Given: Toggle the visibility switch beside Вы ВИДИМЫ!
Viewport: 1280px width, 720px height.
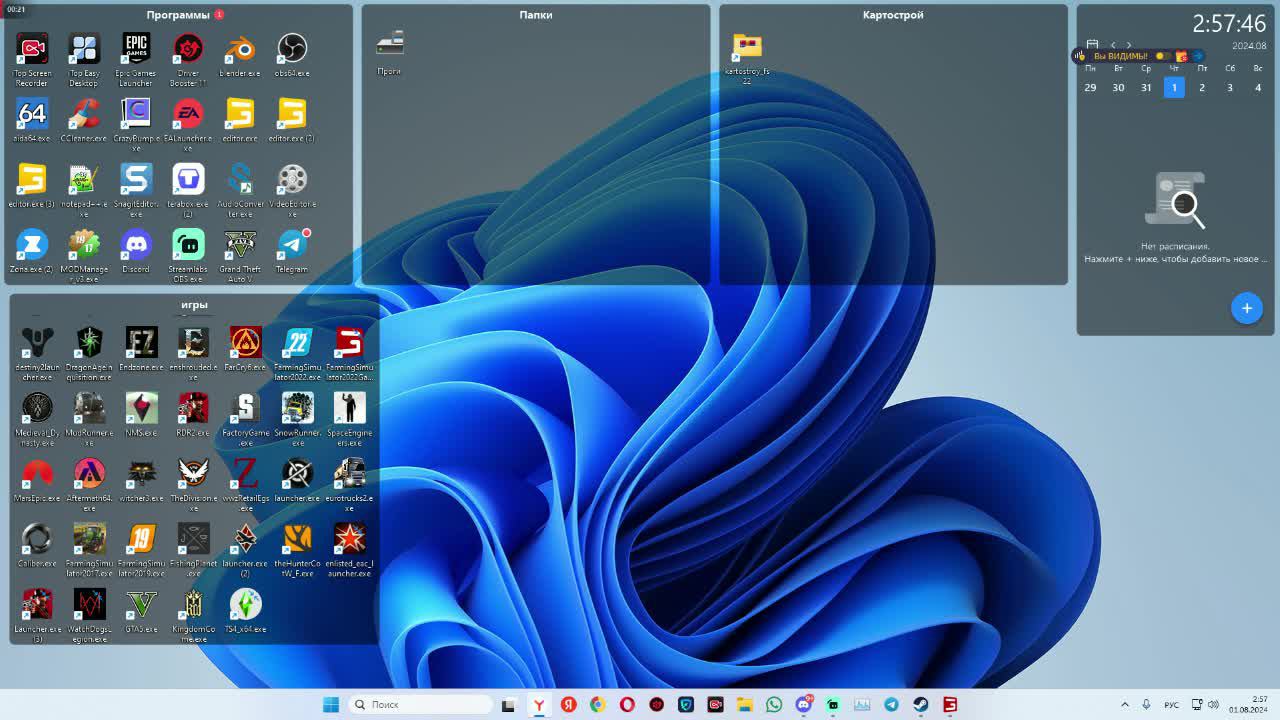Looking at the screenshot, I should (x=1162, y=56).
